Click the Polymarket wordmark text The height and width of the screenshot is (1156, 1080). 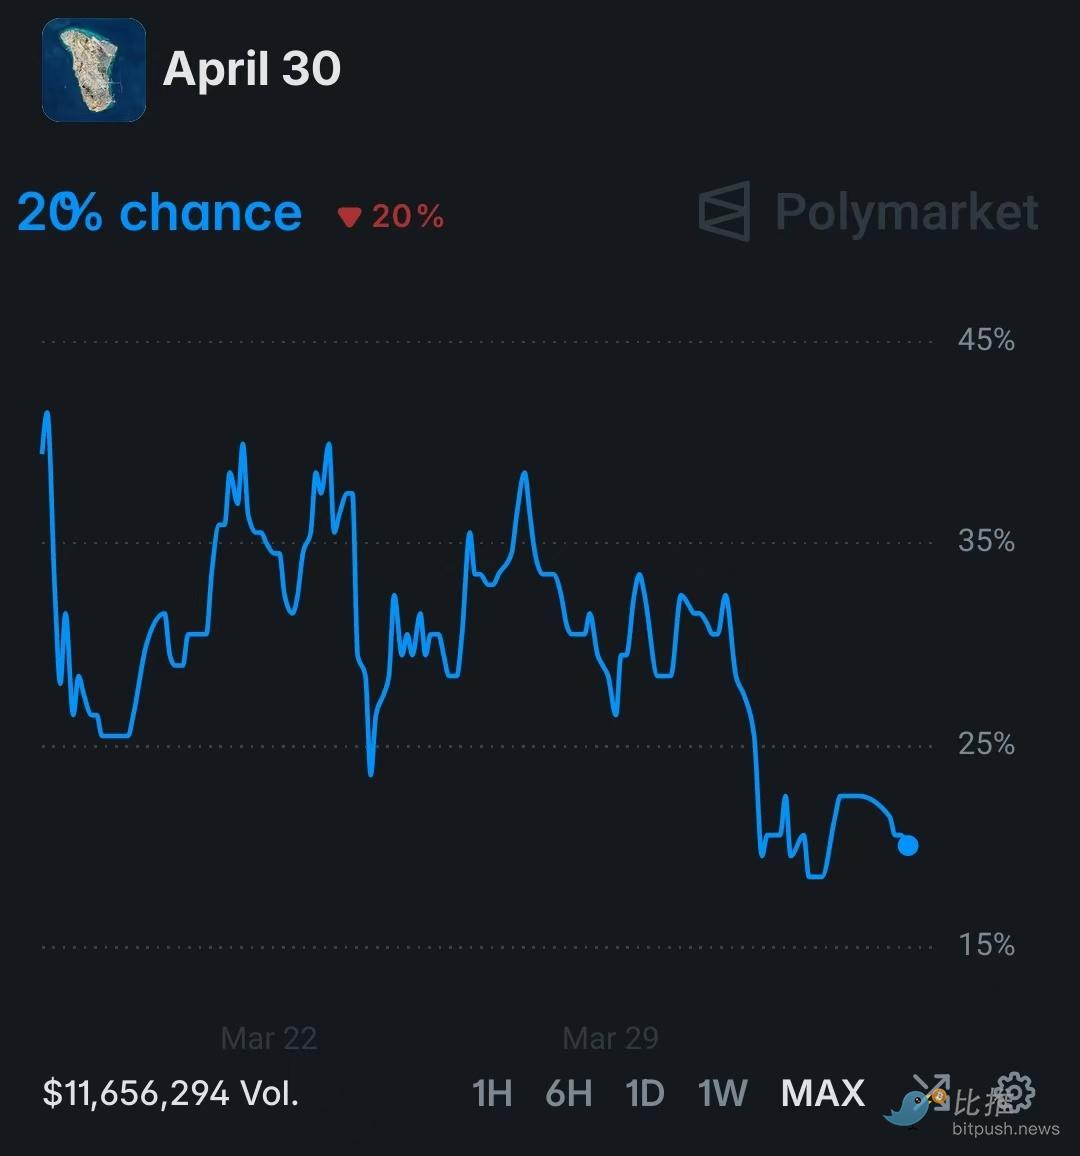pos(906,212)
